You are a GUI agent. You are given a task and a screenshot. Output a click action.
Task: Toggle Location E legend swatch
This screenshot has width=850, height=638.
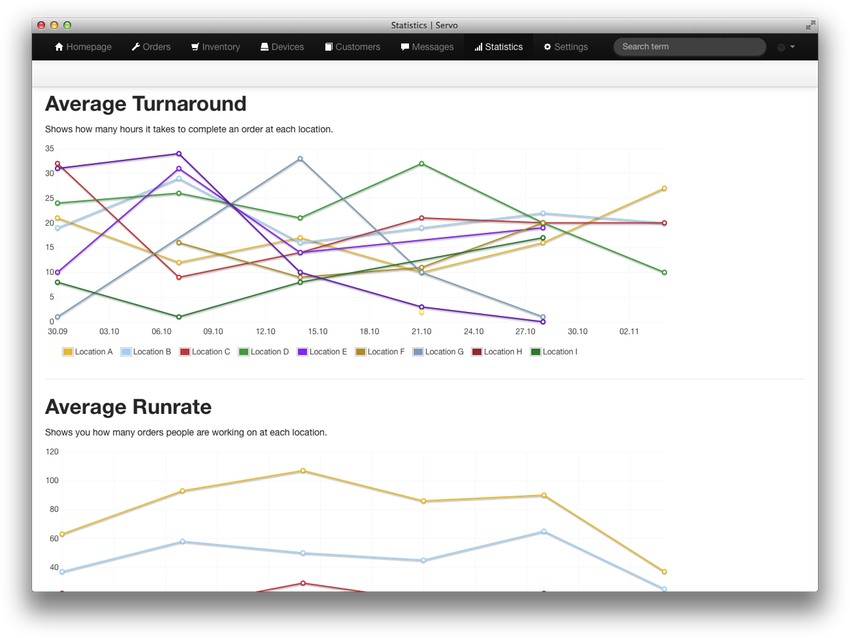(302, 352)
